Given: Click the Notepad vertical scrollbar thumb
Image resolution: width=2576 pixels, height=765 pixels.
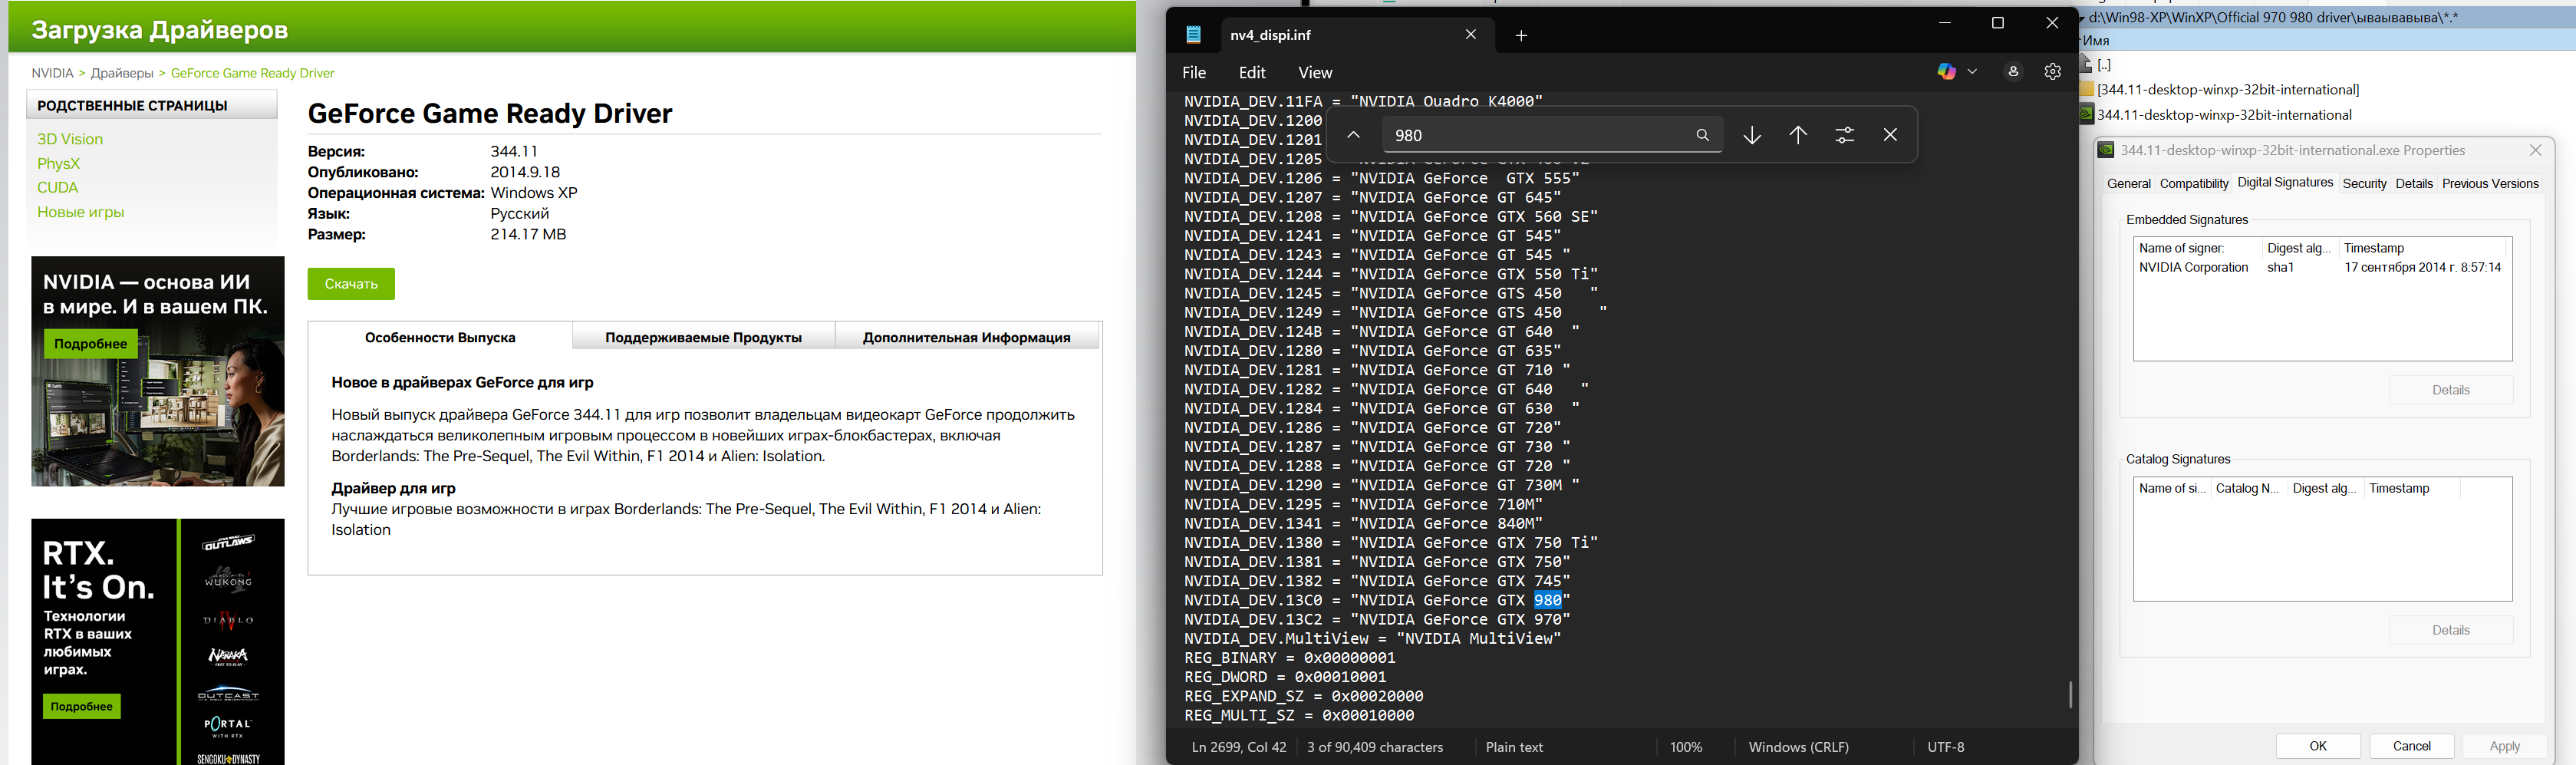Looking at the screenshot, I should 2070,694.
